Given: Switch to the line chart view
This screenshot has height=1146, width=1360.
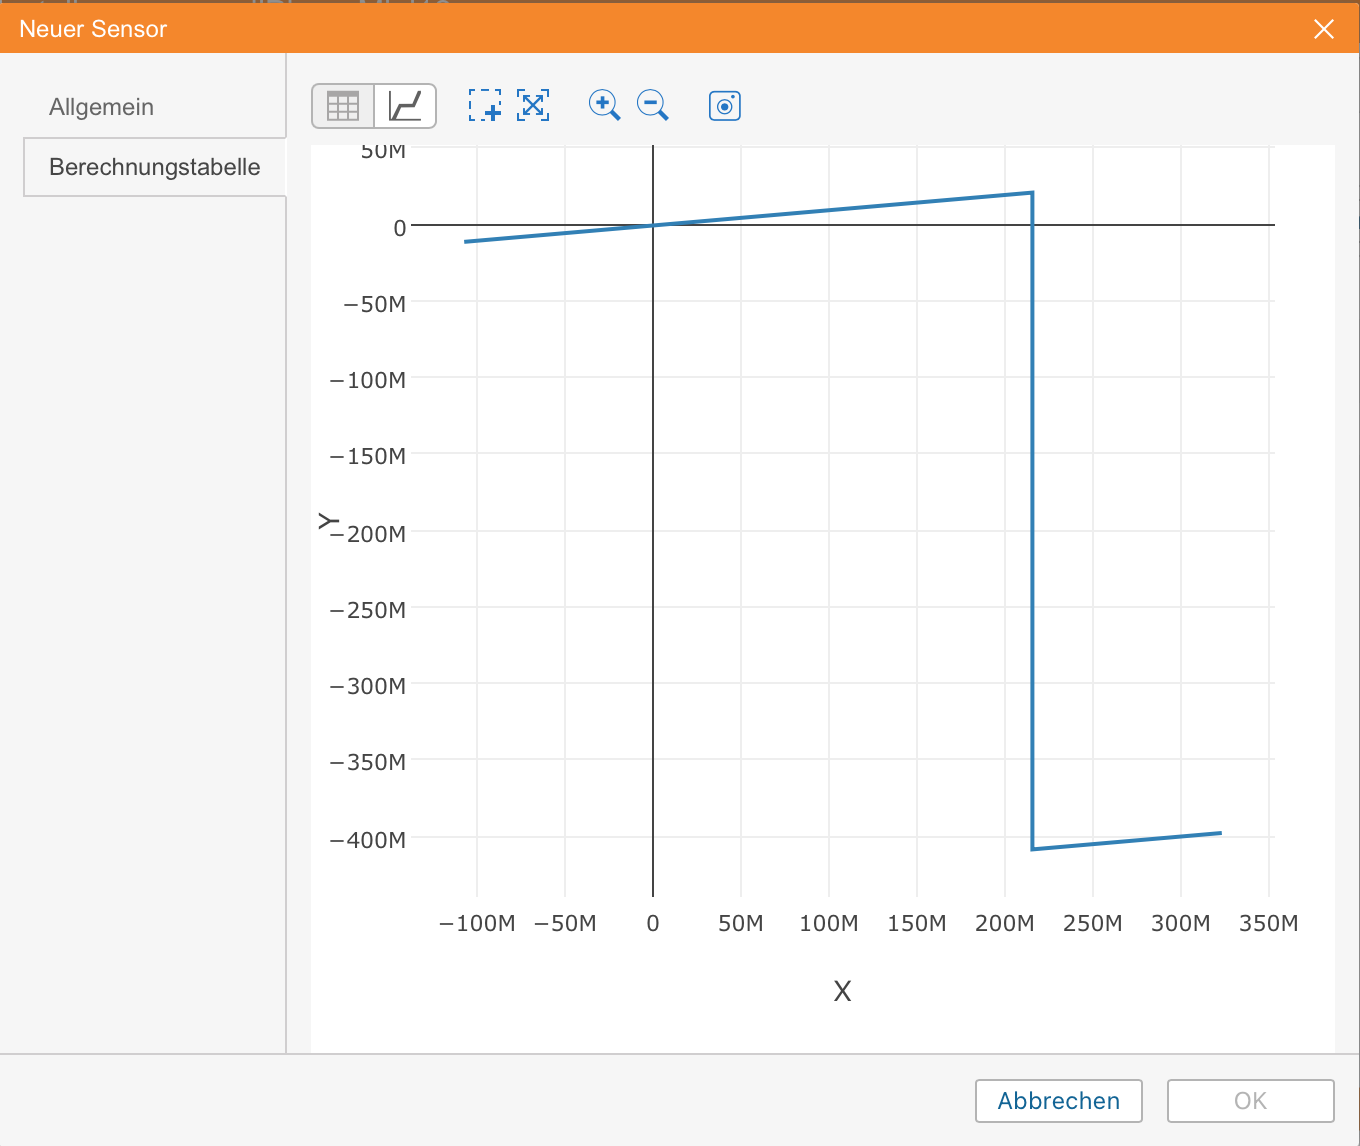Looking at the screenshot, I should coord(405,106).
